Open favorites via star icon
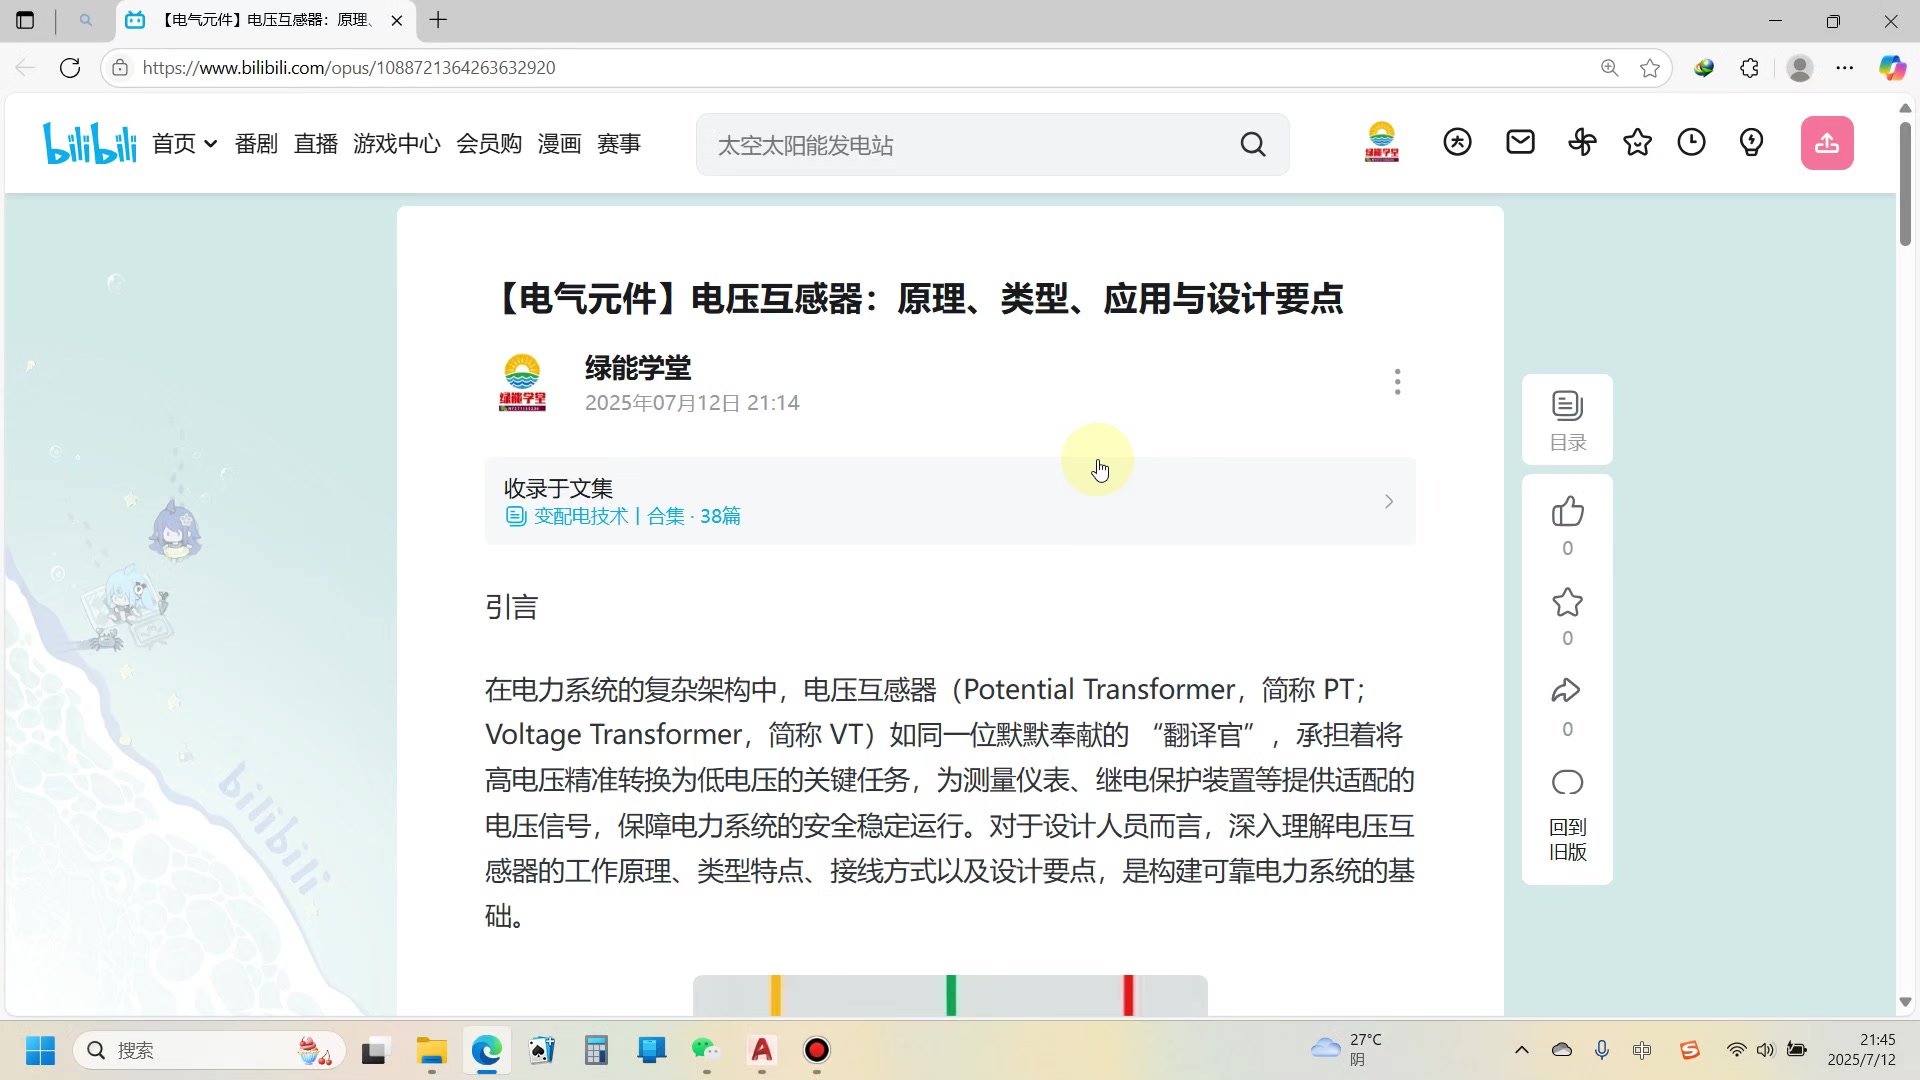 coord(1637,142)
